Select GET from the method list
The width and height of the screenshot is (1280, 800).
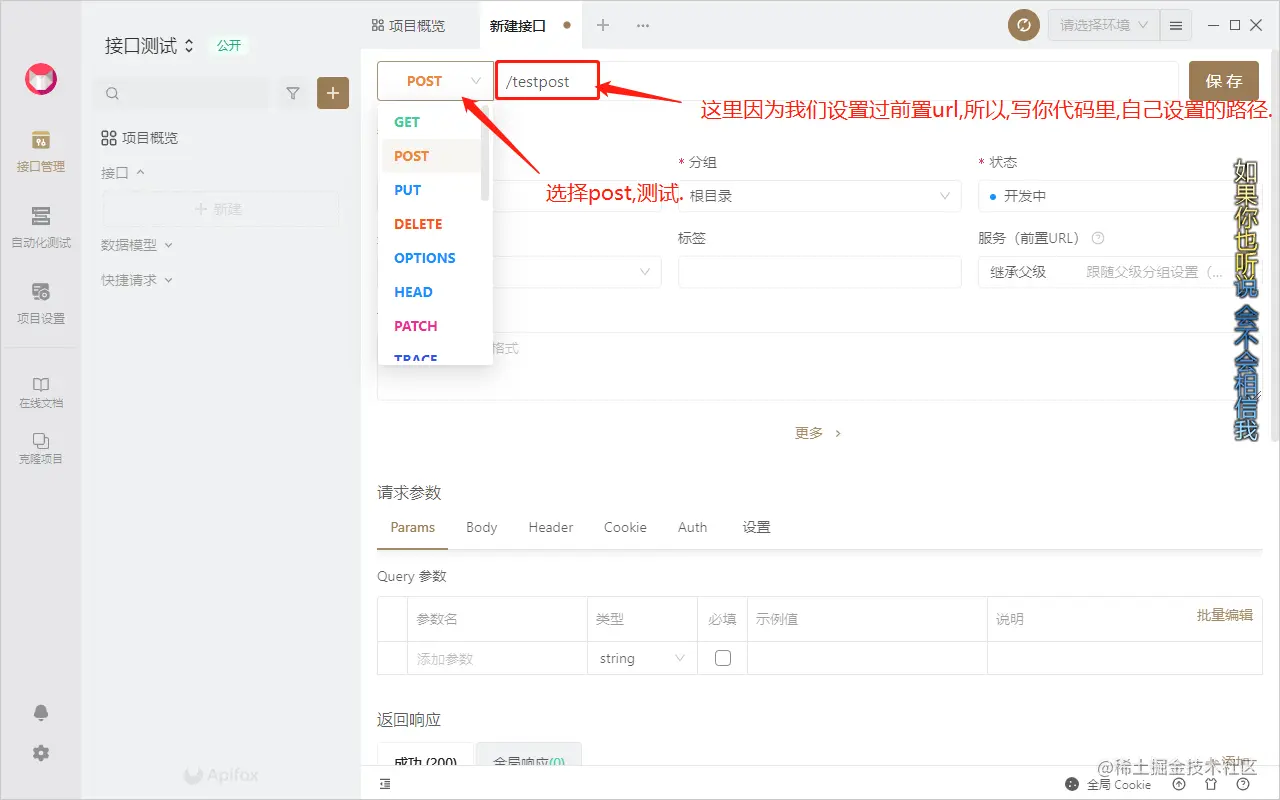tap(431, 122)
